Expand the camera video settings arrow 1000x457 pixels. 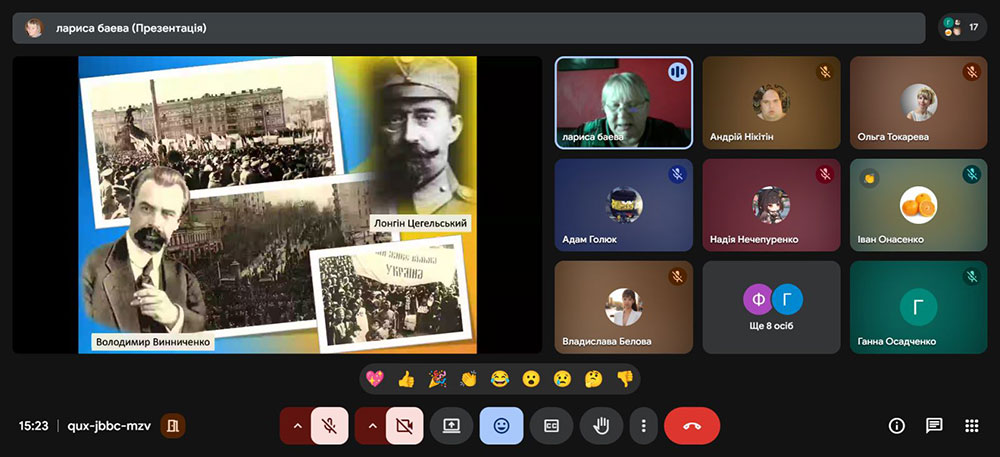click(371, 425)
